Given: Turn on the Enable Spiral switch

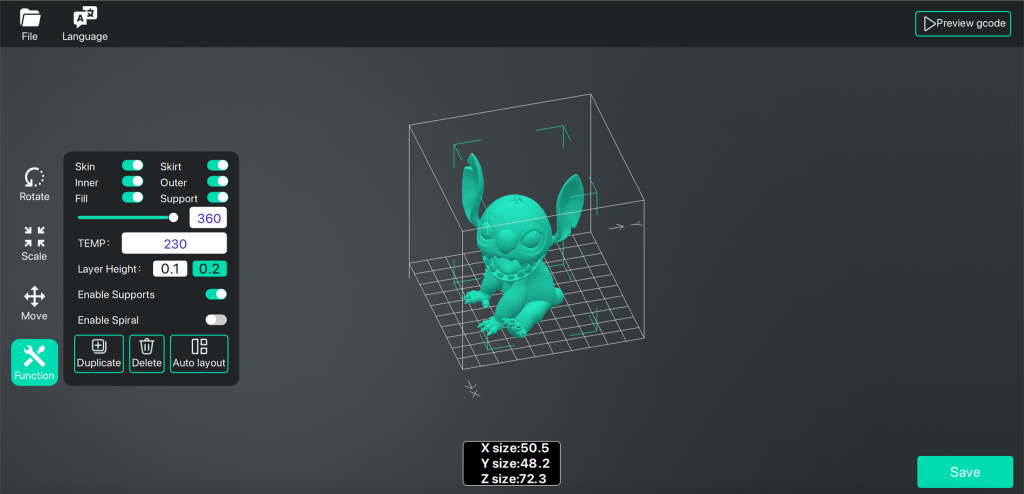Looking at the screenshot, I should click(216, 320).
